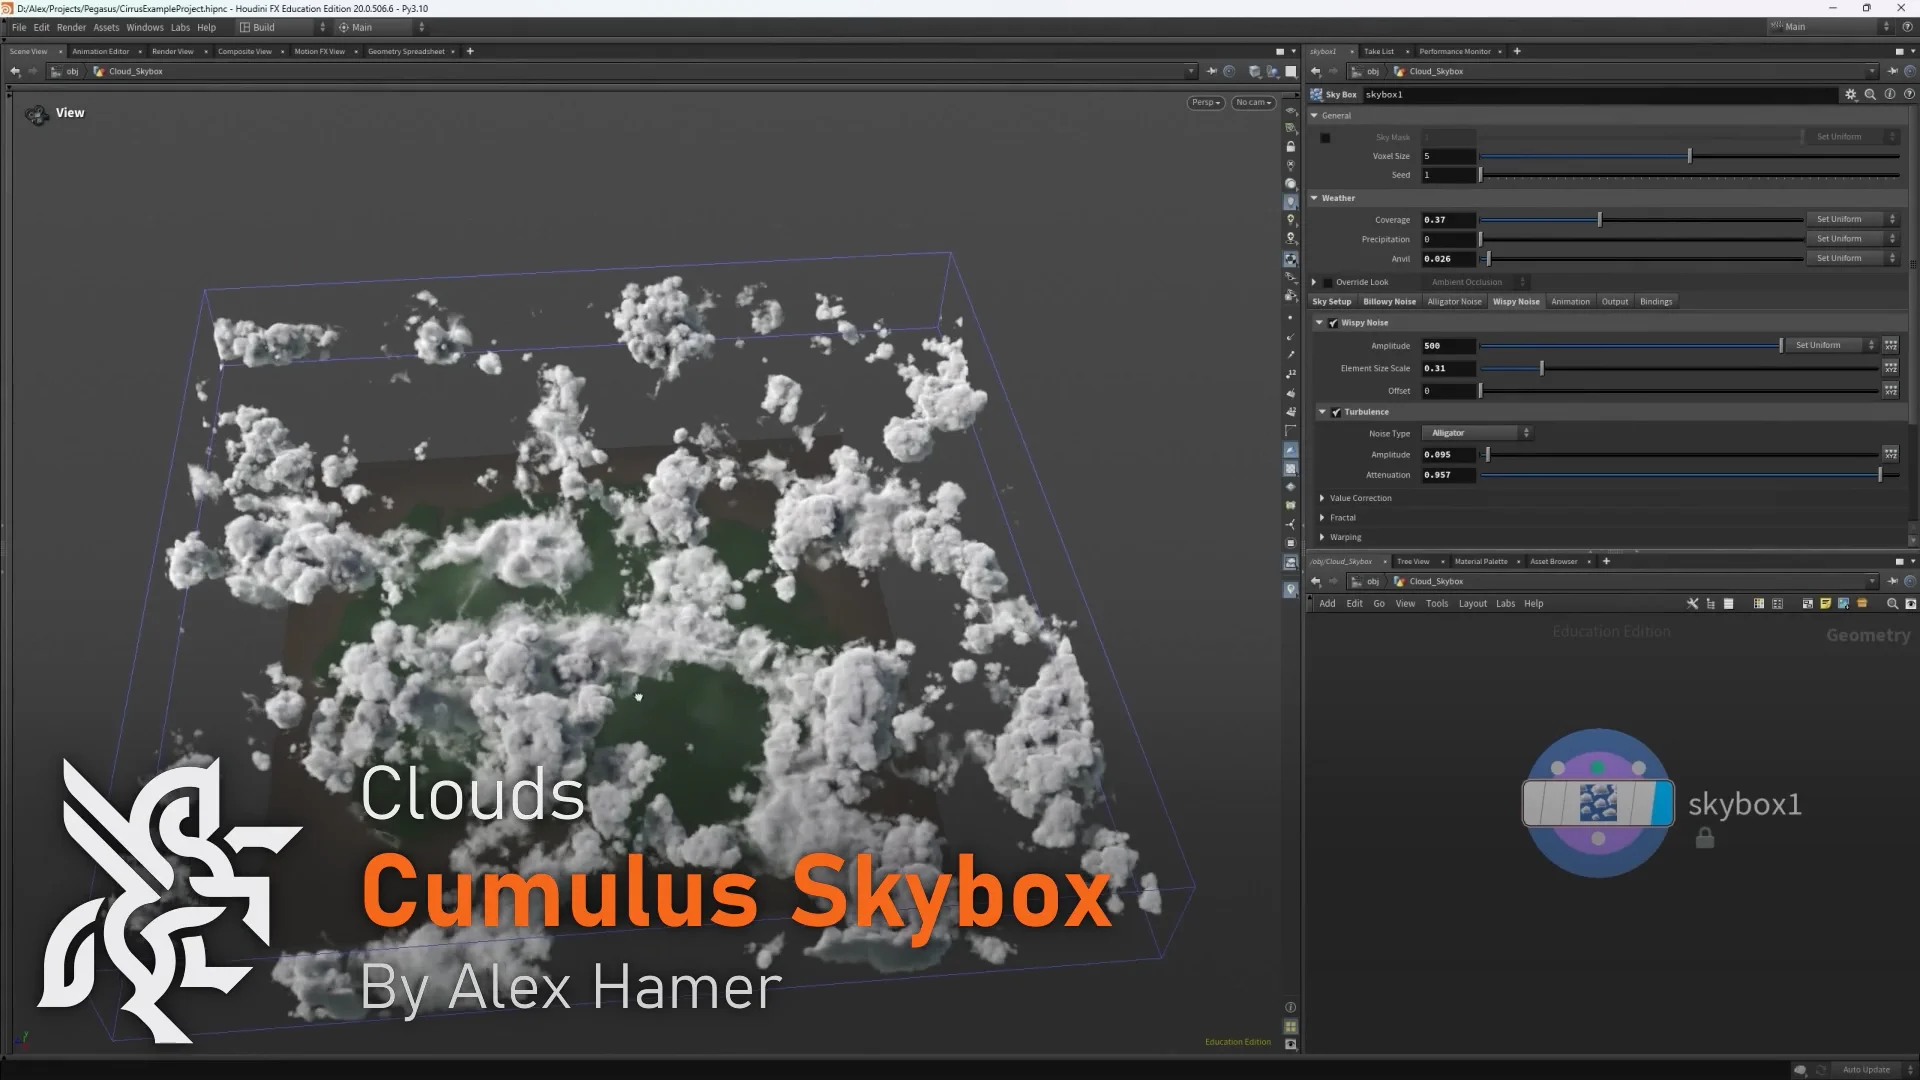Toggle the Sky Mask checkbox
The image size is (1920, 1080).
tap(1325, 138)
